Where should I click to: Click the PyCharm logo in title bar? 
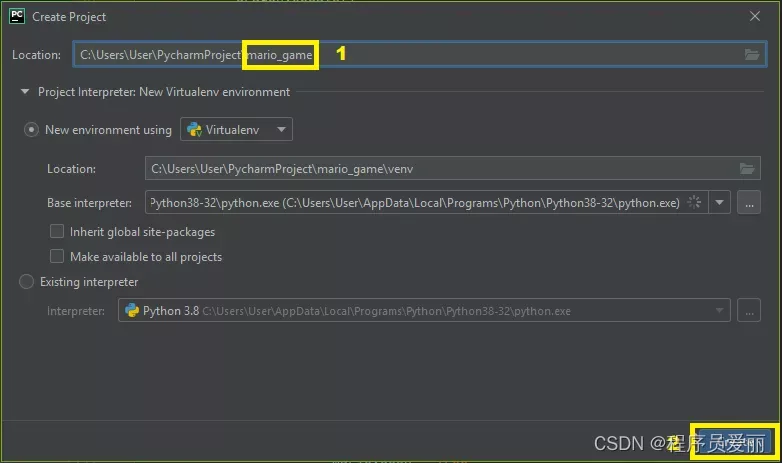click(17, 16)
